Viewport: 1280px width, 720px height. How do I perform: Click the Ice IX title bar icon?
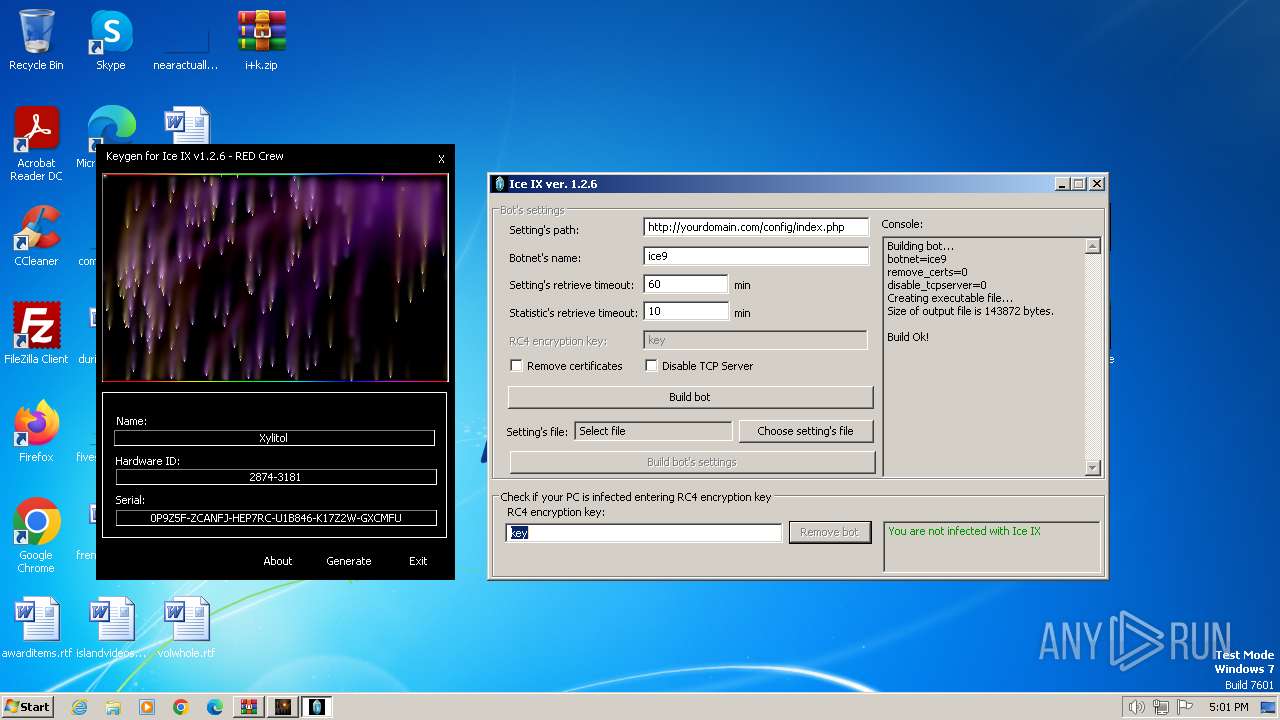pyautogui.click(x=500, y=184)
